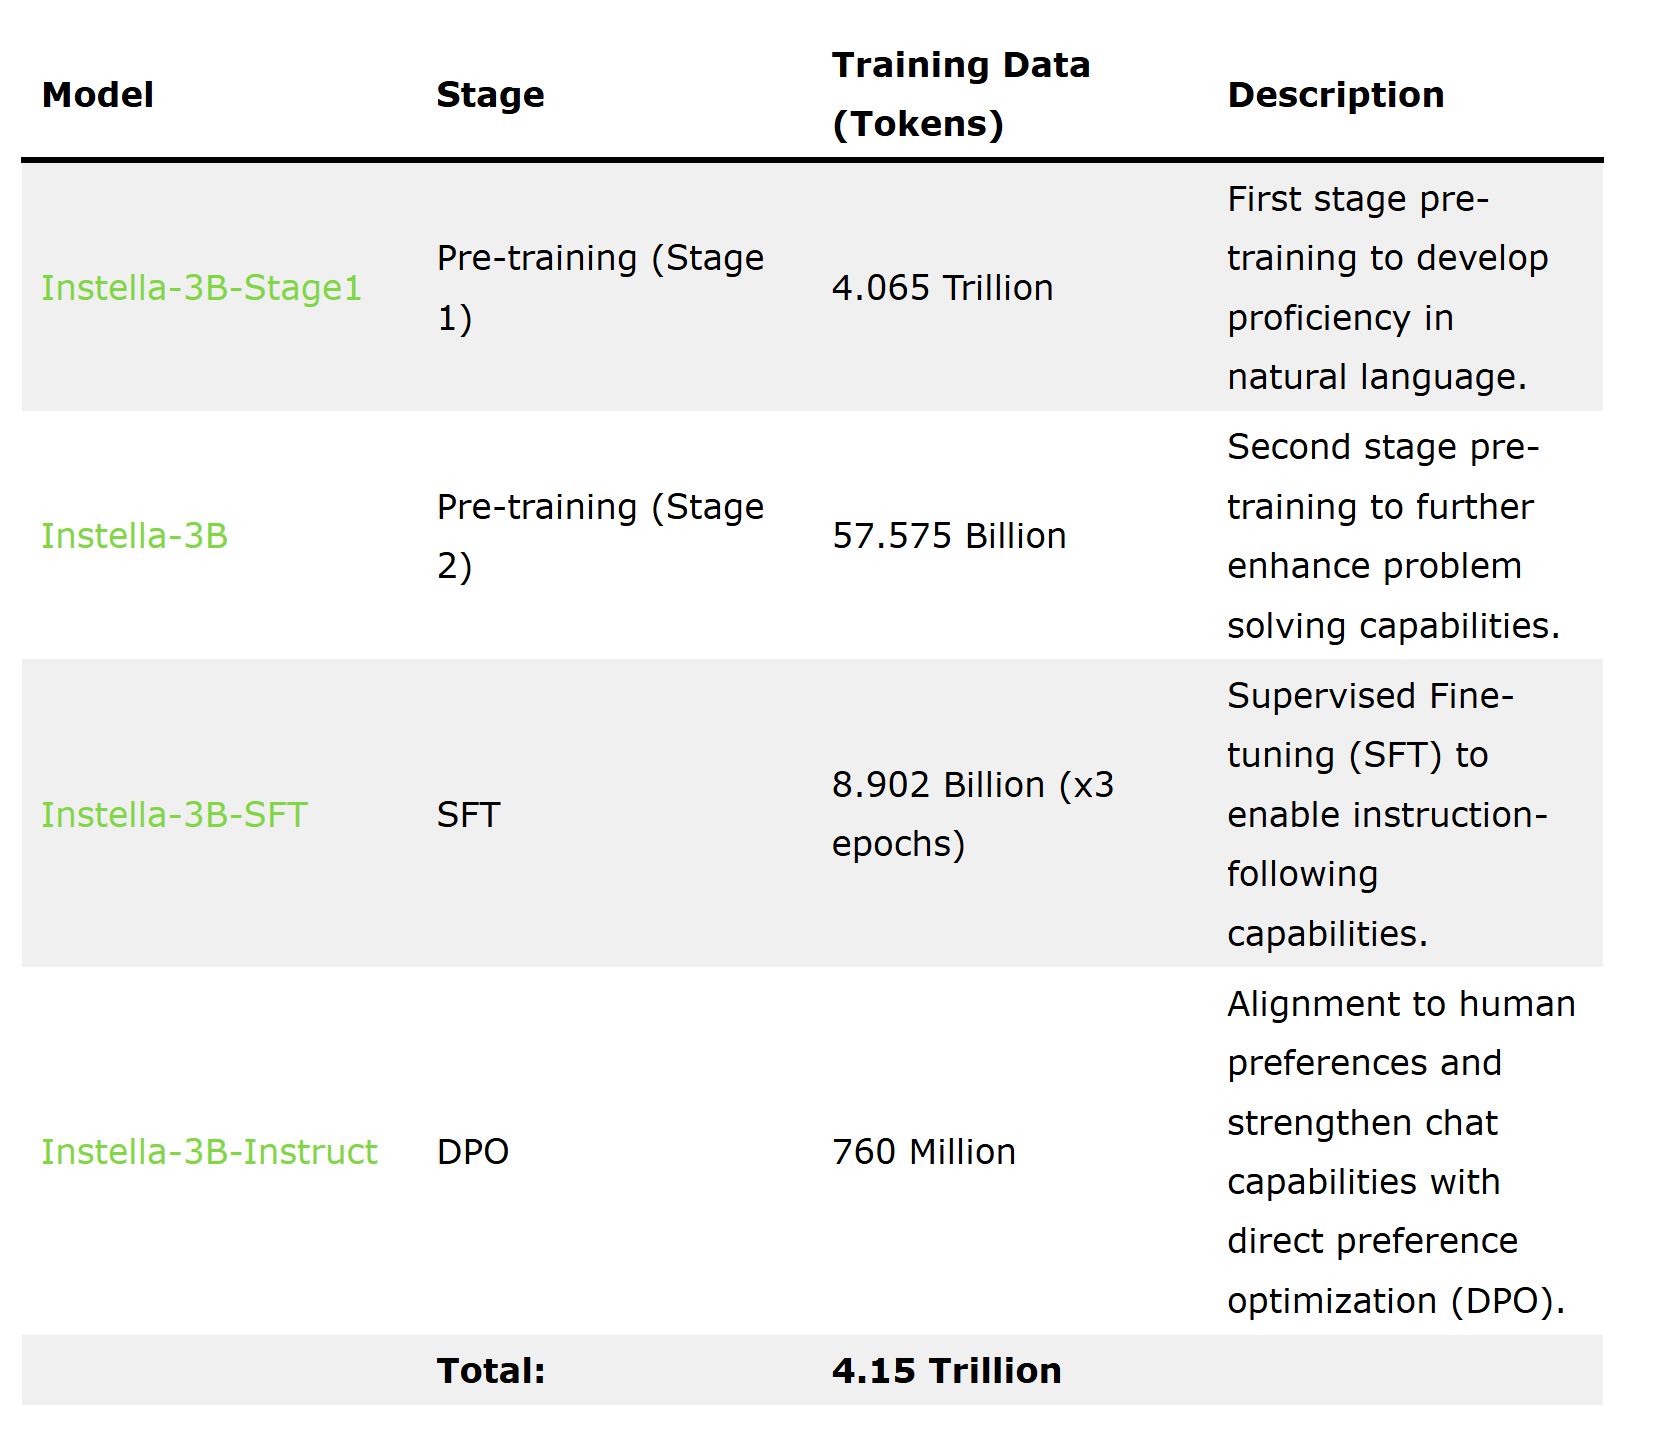Click the Model column header
The height and width of the screenshot is (1448, 1662).
tap(98, 95)
